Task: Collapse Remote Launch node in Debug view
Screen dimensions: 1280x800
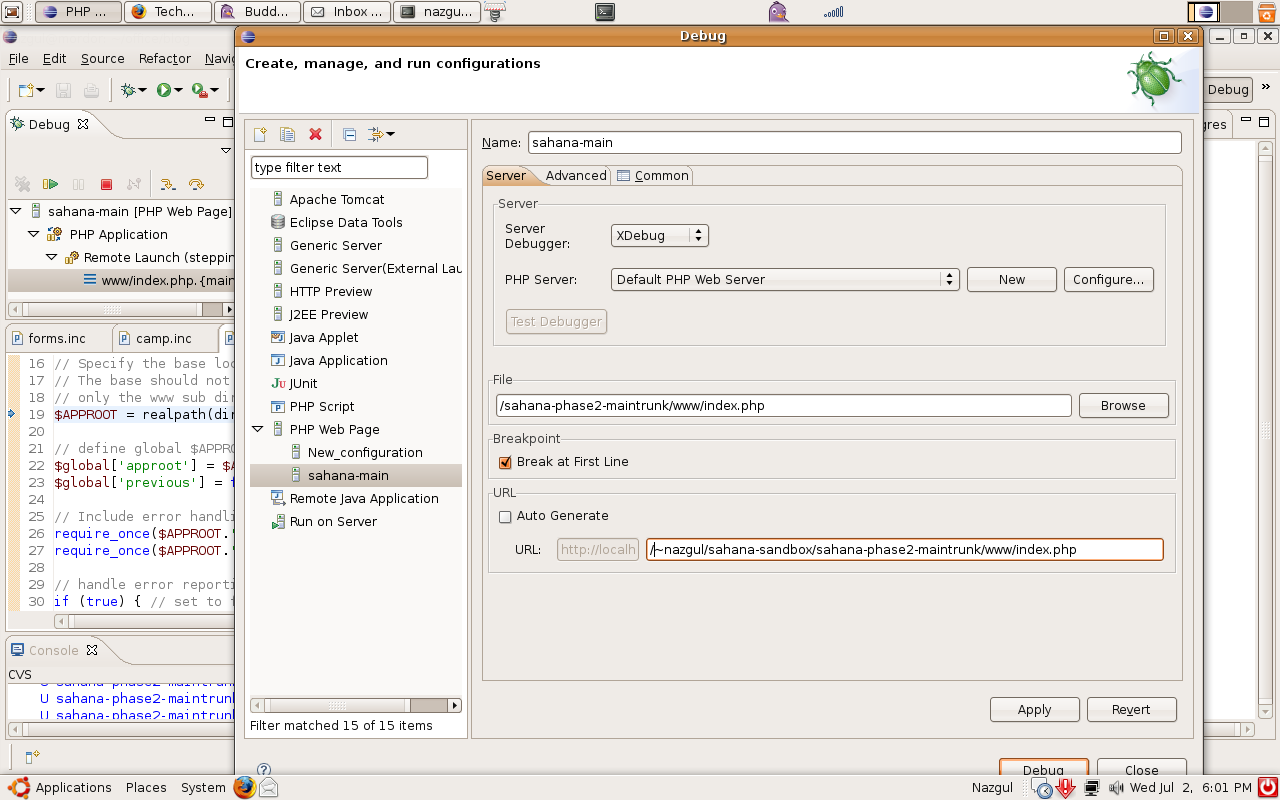Action: pos(52,257)
